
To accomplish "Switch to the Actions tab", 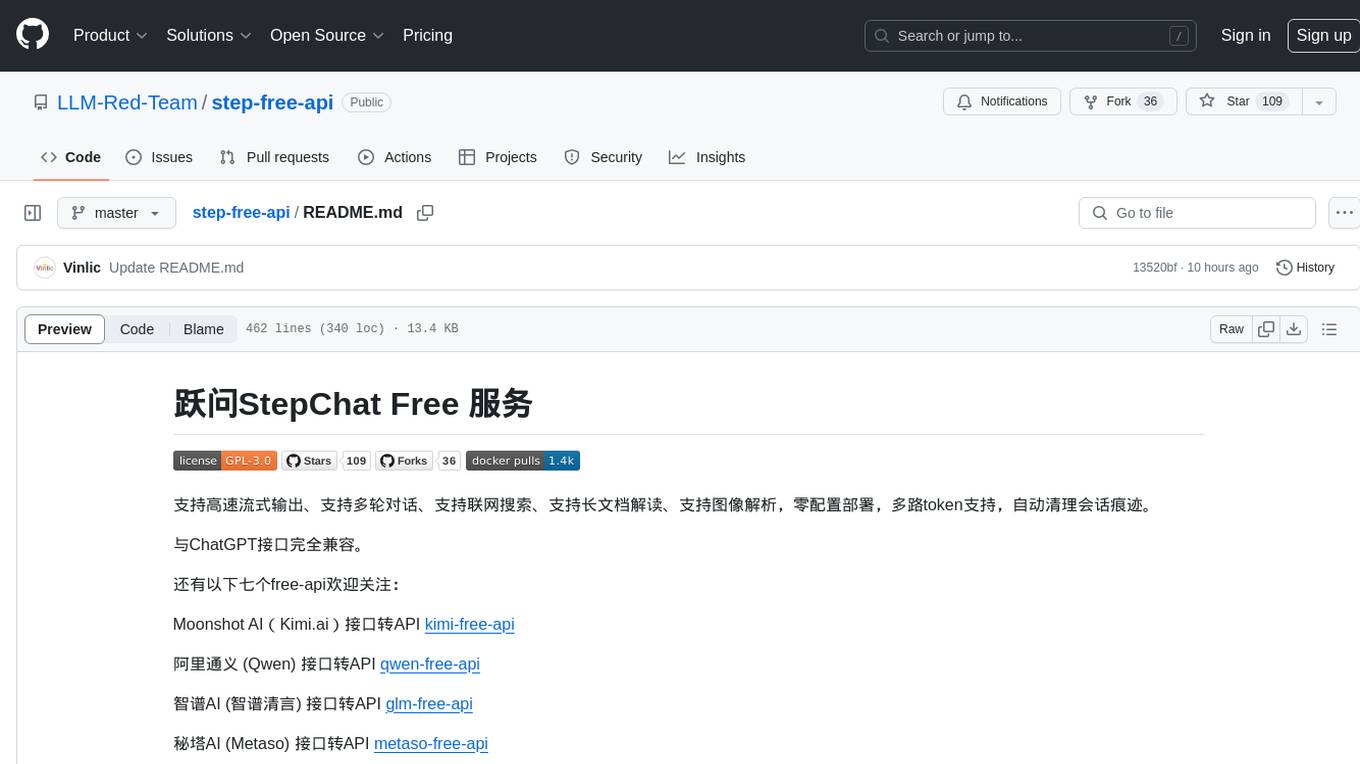I will click(395, 157).
